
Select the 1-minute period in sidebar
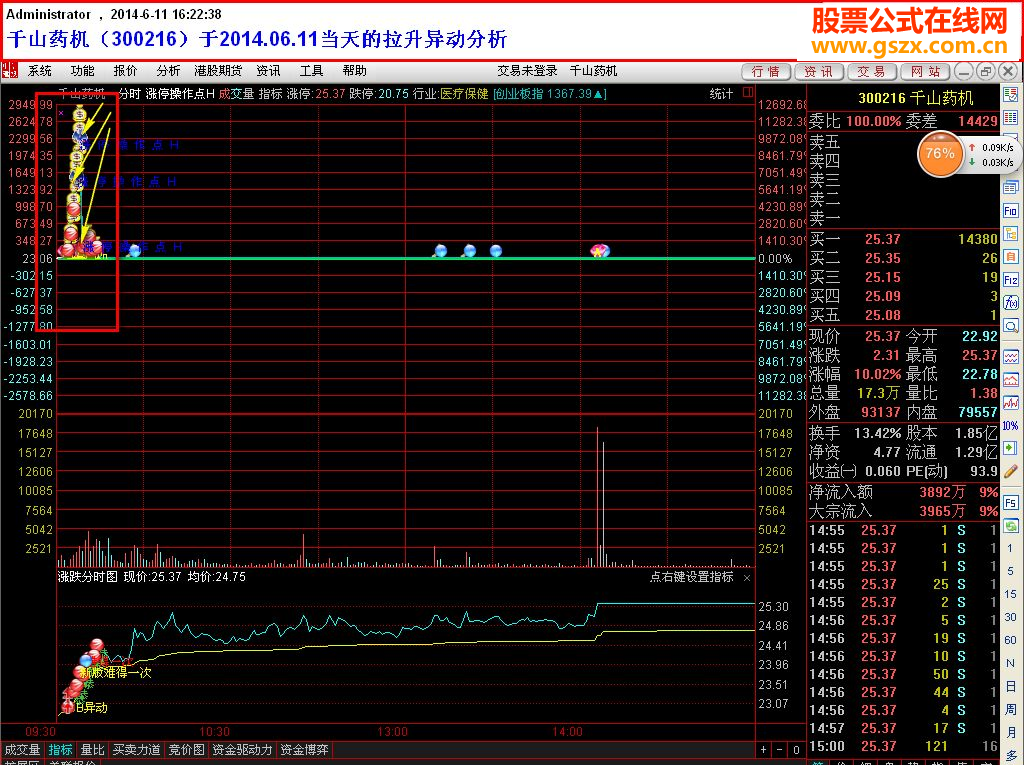1010,548
